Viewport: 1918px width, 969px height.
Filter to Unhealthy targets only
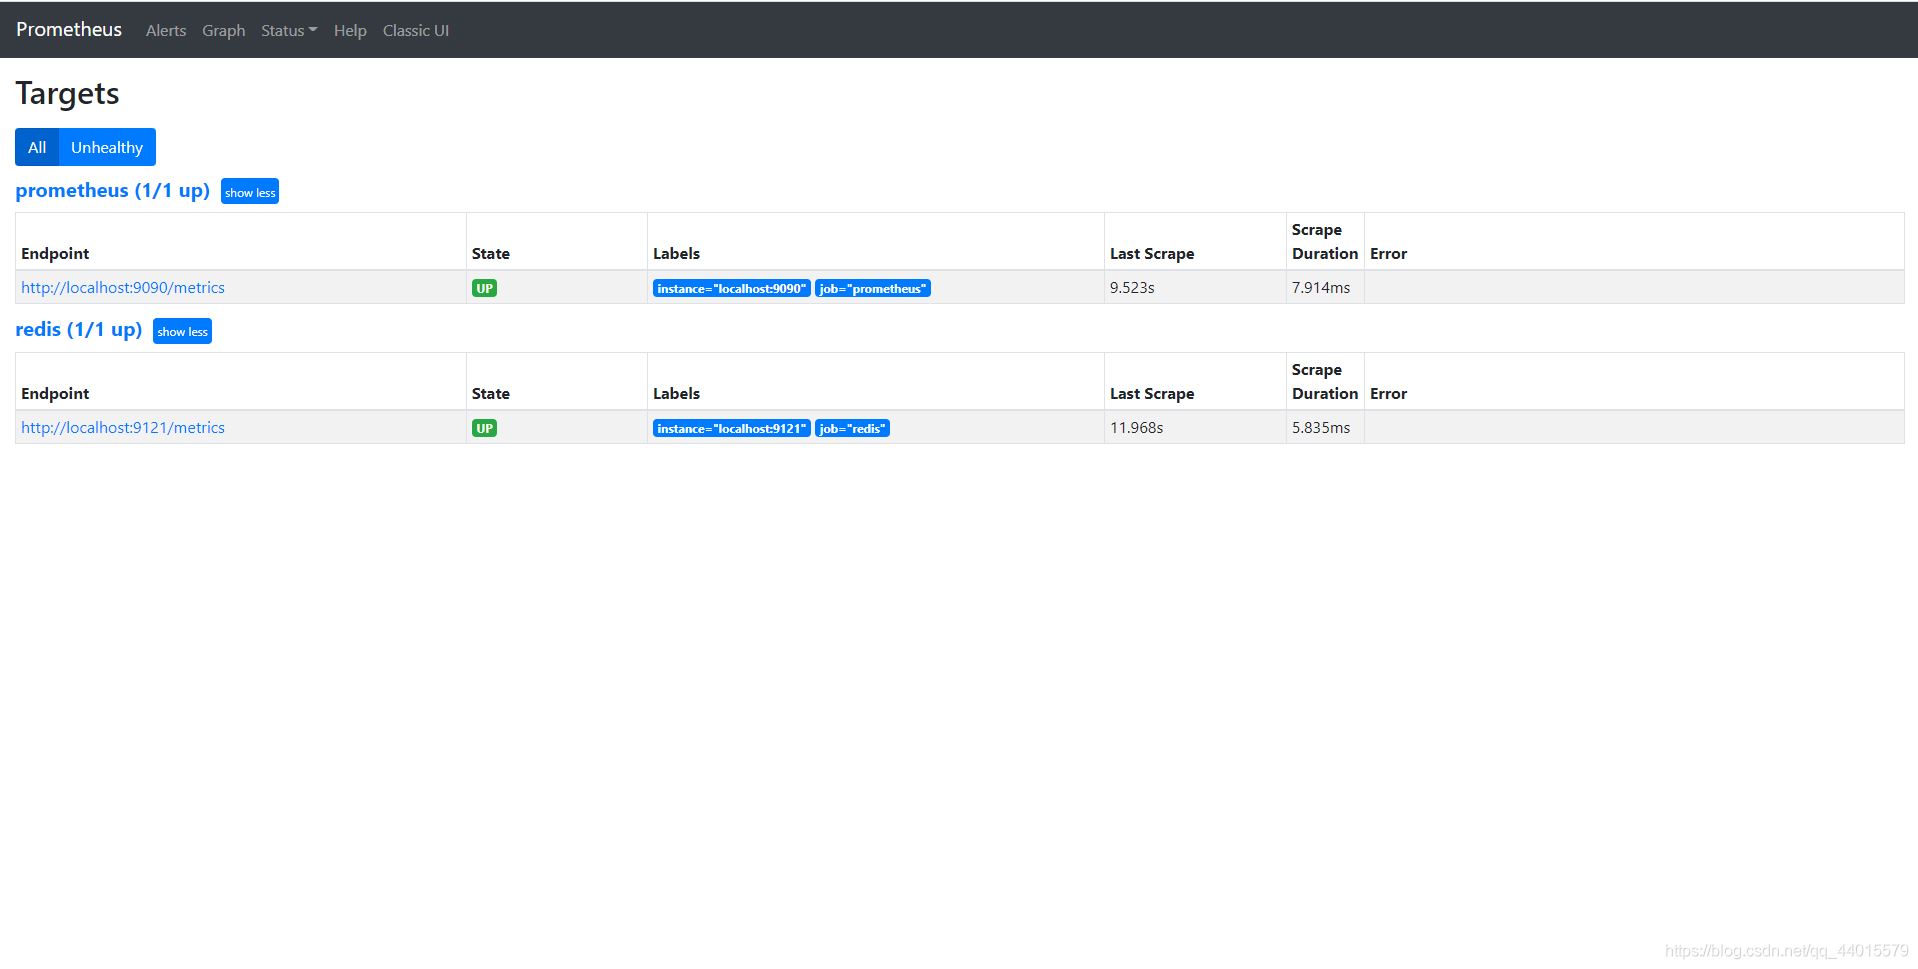[107, 147]
